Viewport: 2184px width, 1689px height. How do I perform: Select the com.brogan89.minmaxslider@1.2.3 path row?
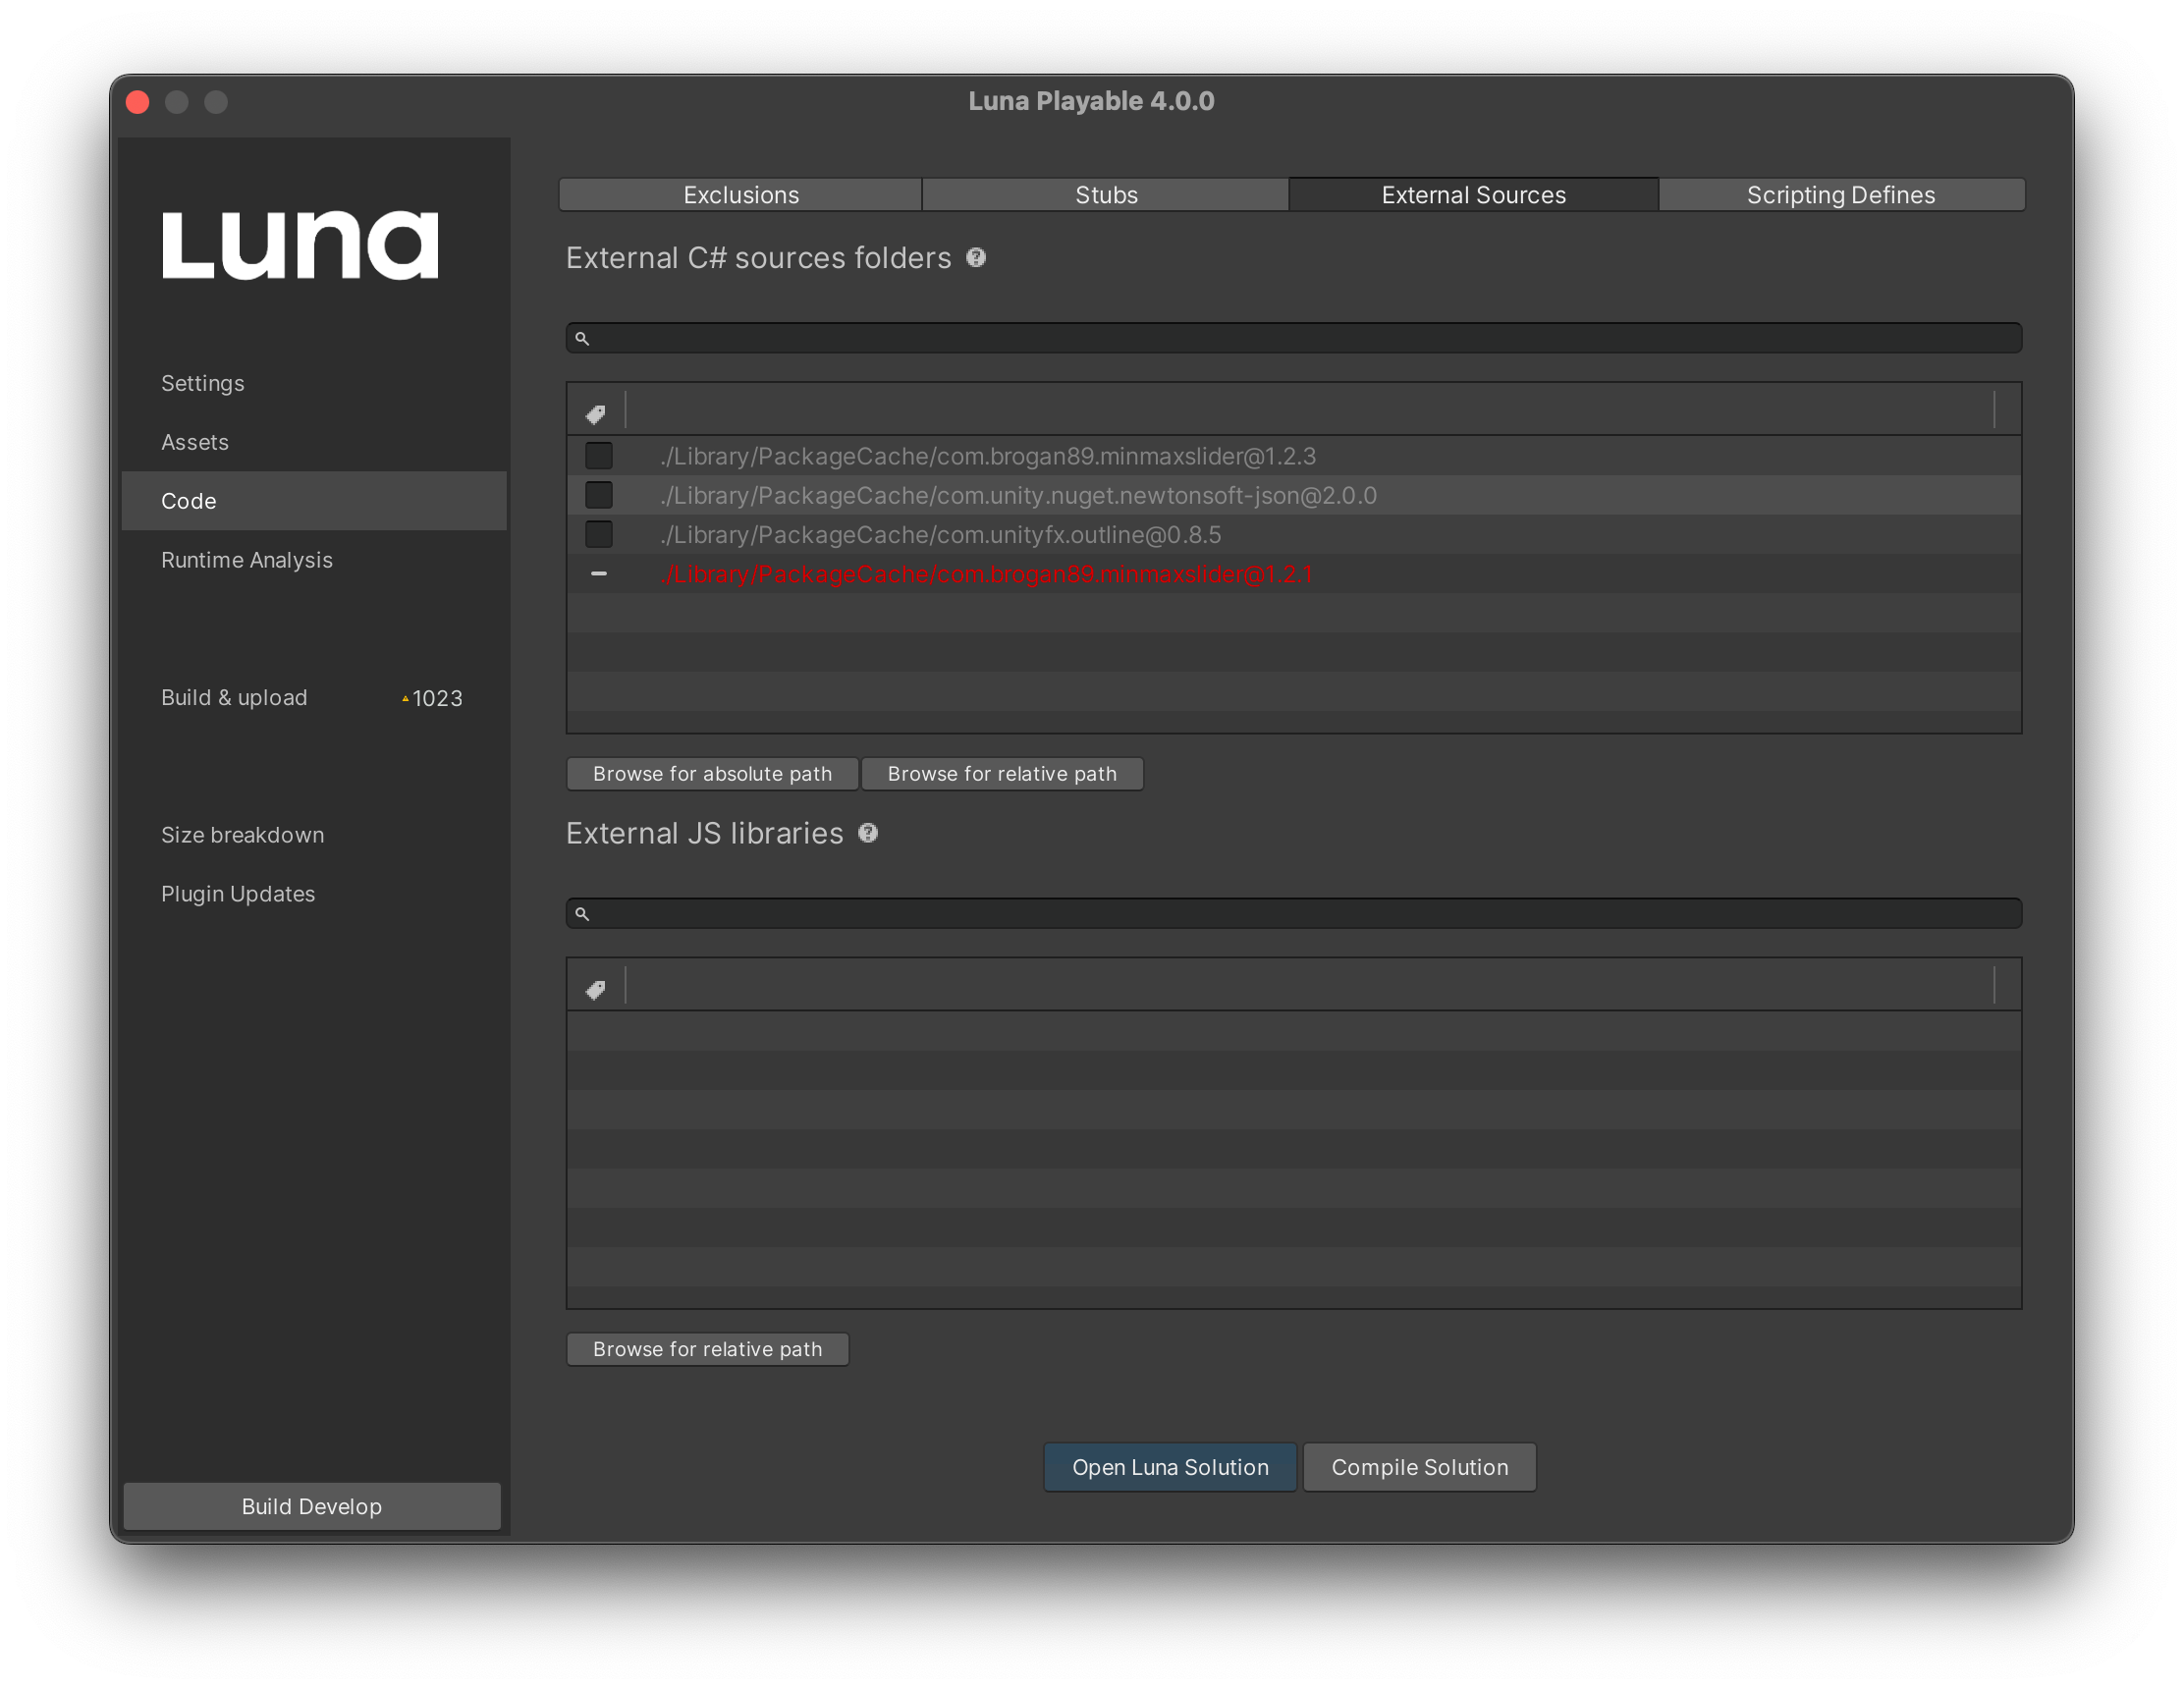(1294, 456)
